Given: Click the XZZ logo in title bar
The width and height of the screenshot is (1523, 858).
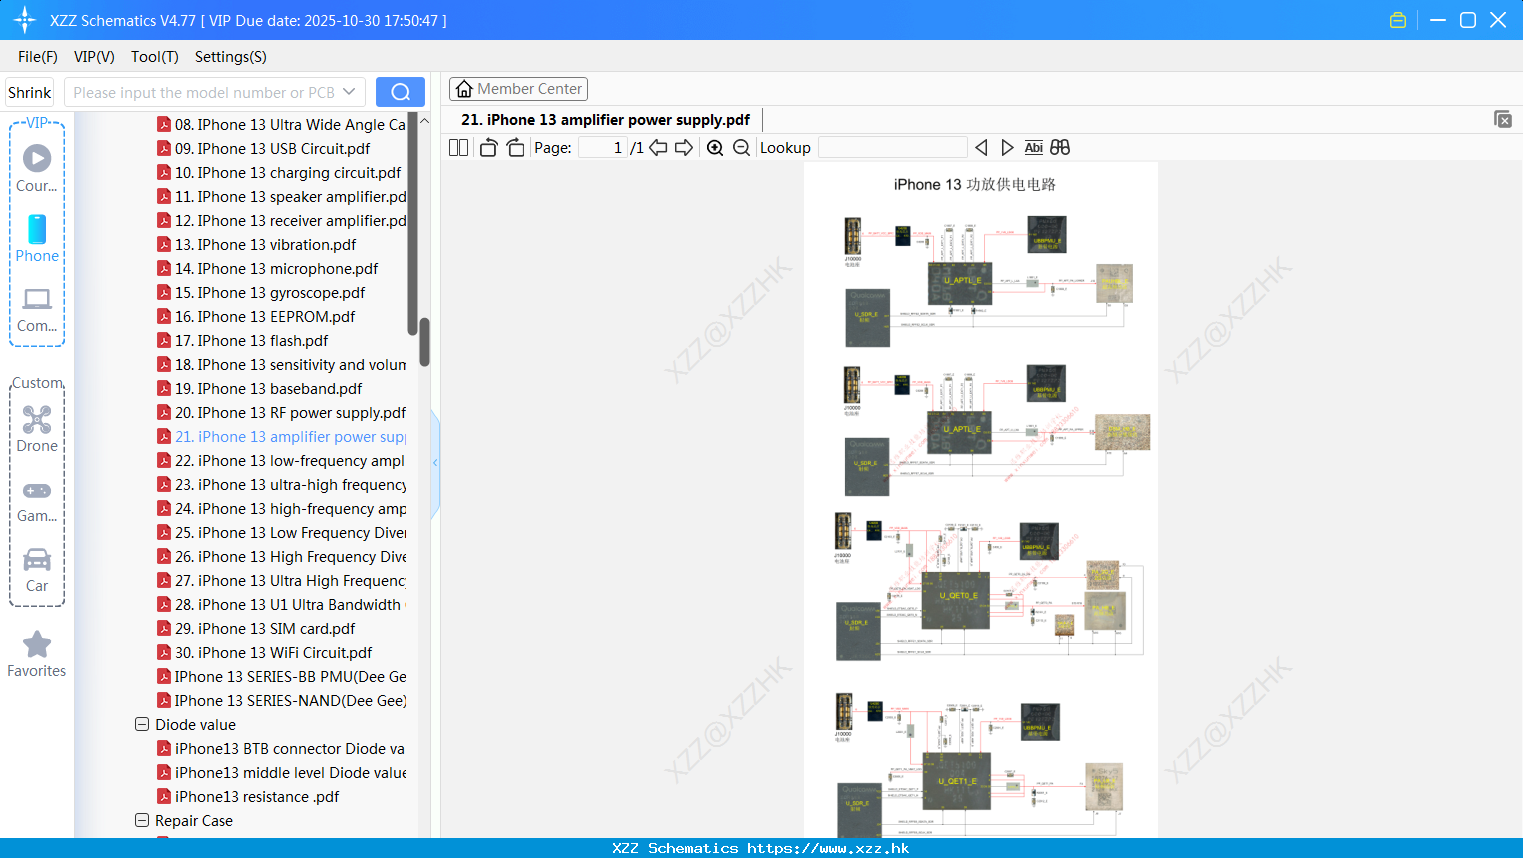Looking at the screenshot, I should pyautogui.click(x=25, y=20).
